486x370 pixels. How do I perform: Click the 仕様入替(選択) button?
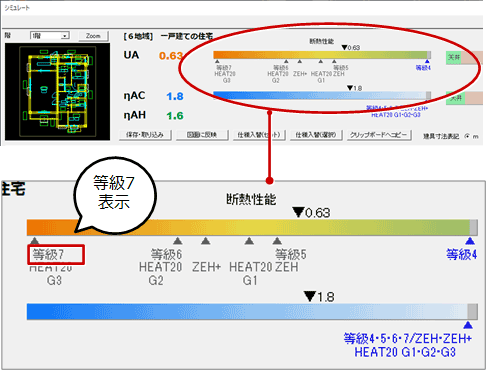coord(316,135)
